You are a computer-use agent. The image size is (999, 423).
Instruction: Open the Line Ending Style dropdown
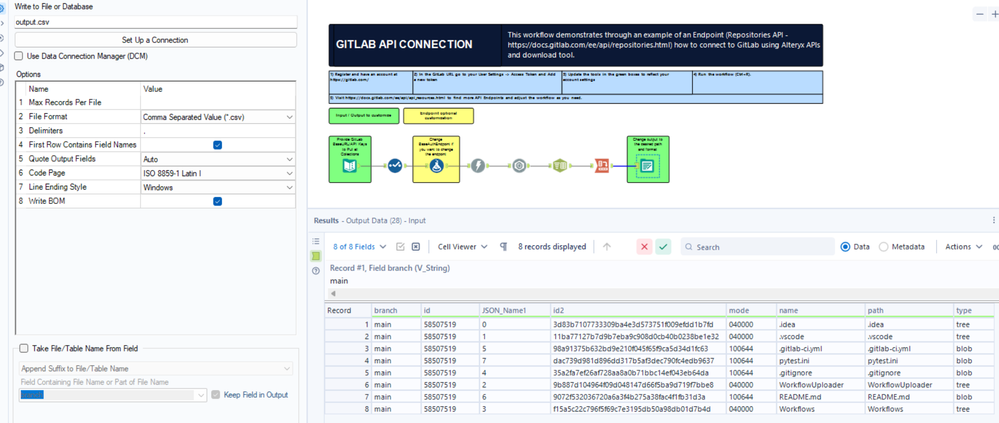click(218, 187)
